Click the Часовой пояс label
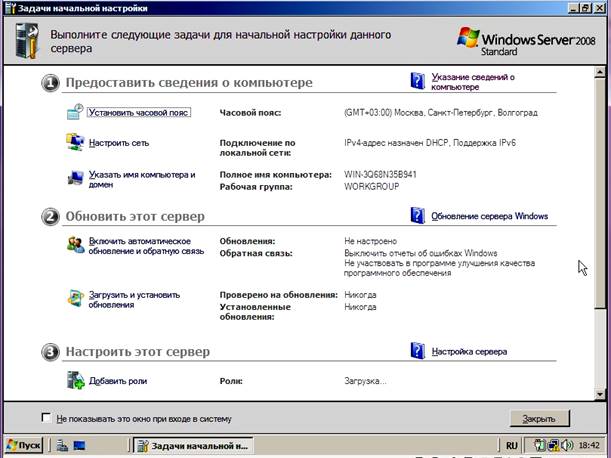This screenshot has height=458, width=611. [x=251, y=113]
